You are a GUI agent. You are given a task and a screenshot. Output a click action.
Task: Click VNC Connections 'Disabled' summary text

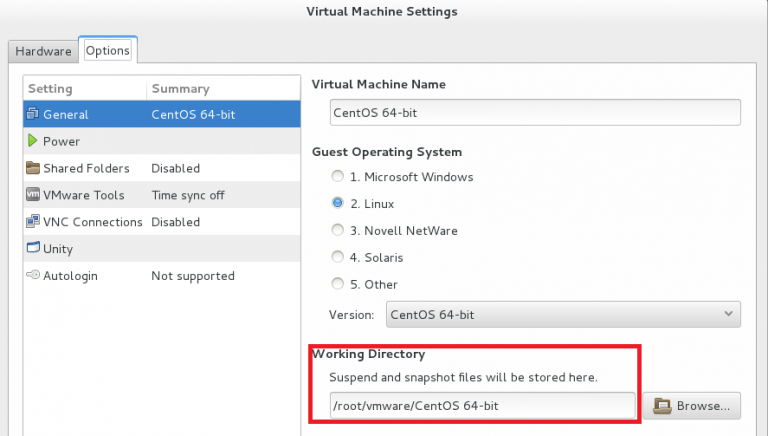(x=175, y=222)
